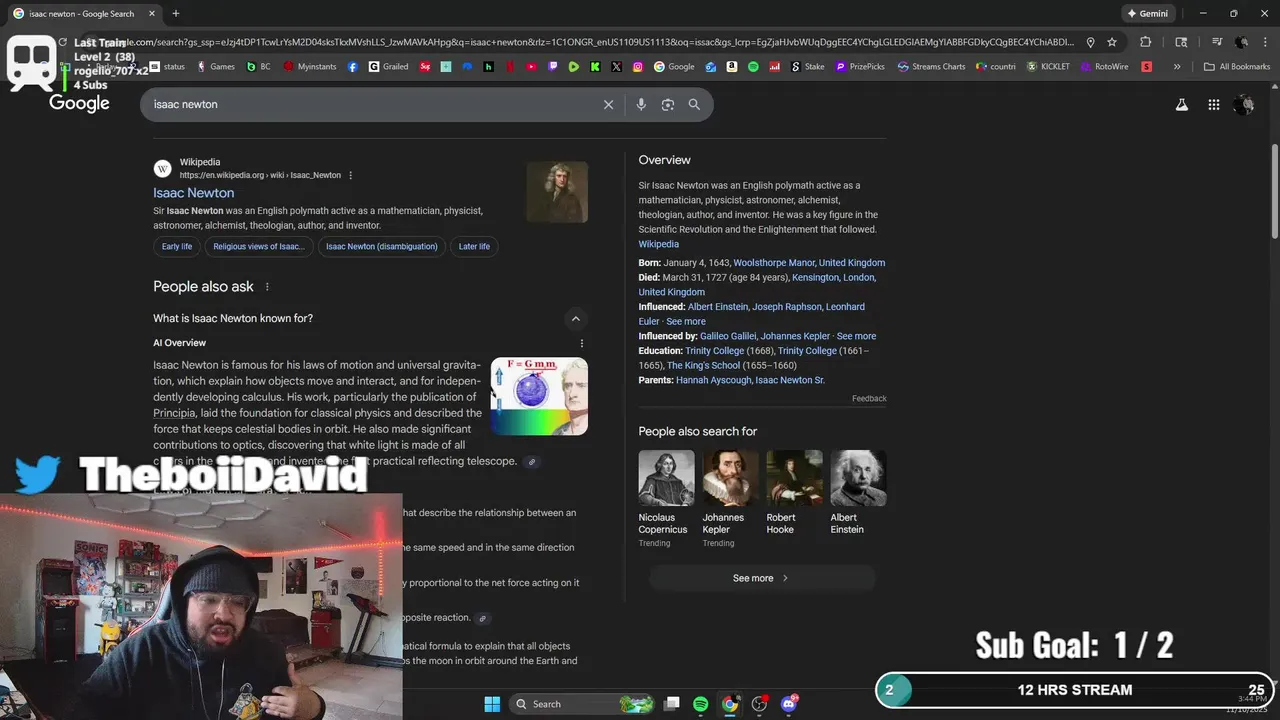Bookmark this page with the star icon

click(x=1112, y=42)
